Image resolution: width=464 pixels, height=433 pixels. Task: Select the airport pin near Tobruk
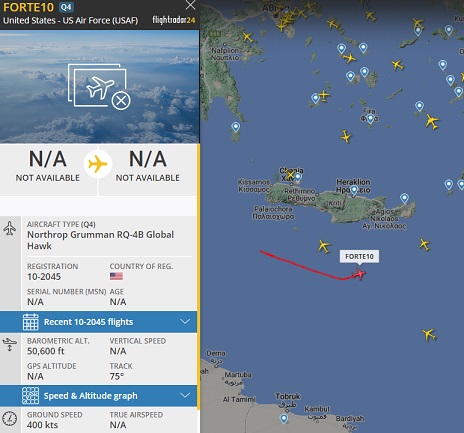284,418
